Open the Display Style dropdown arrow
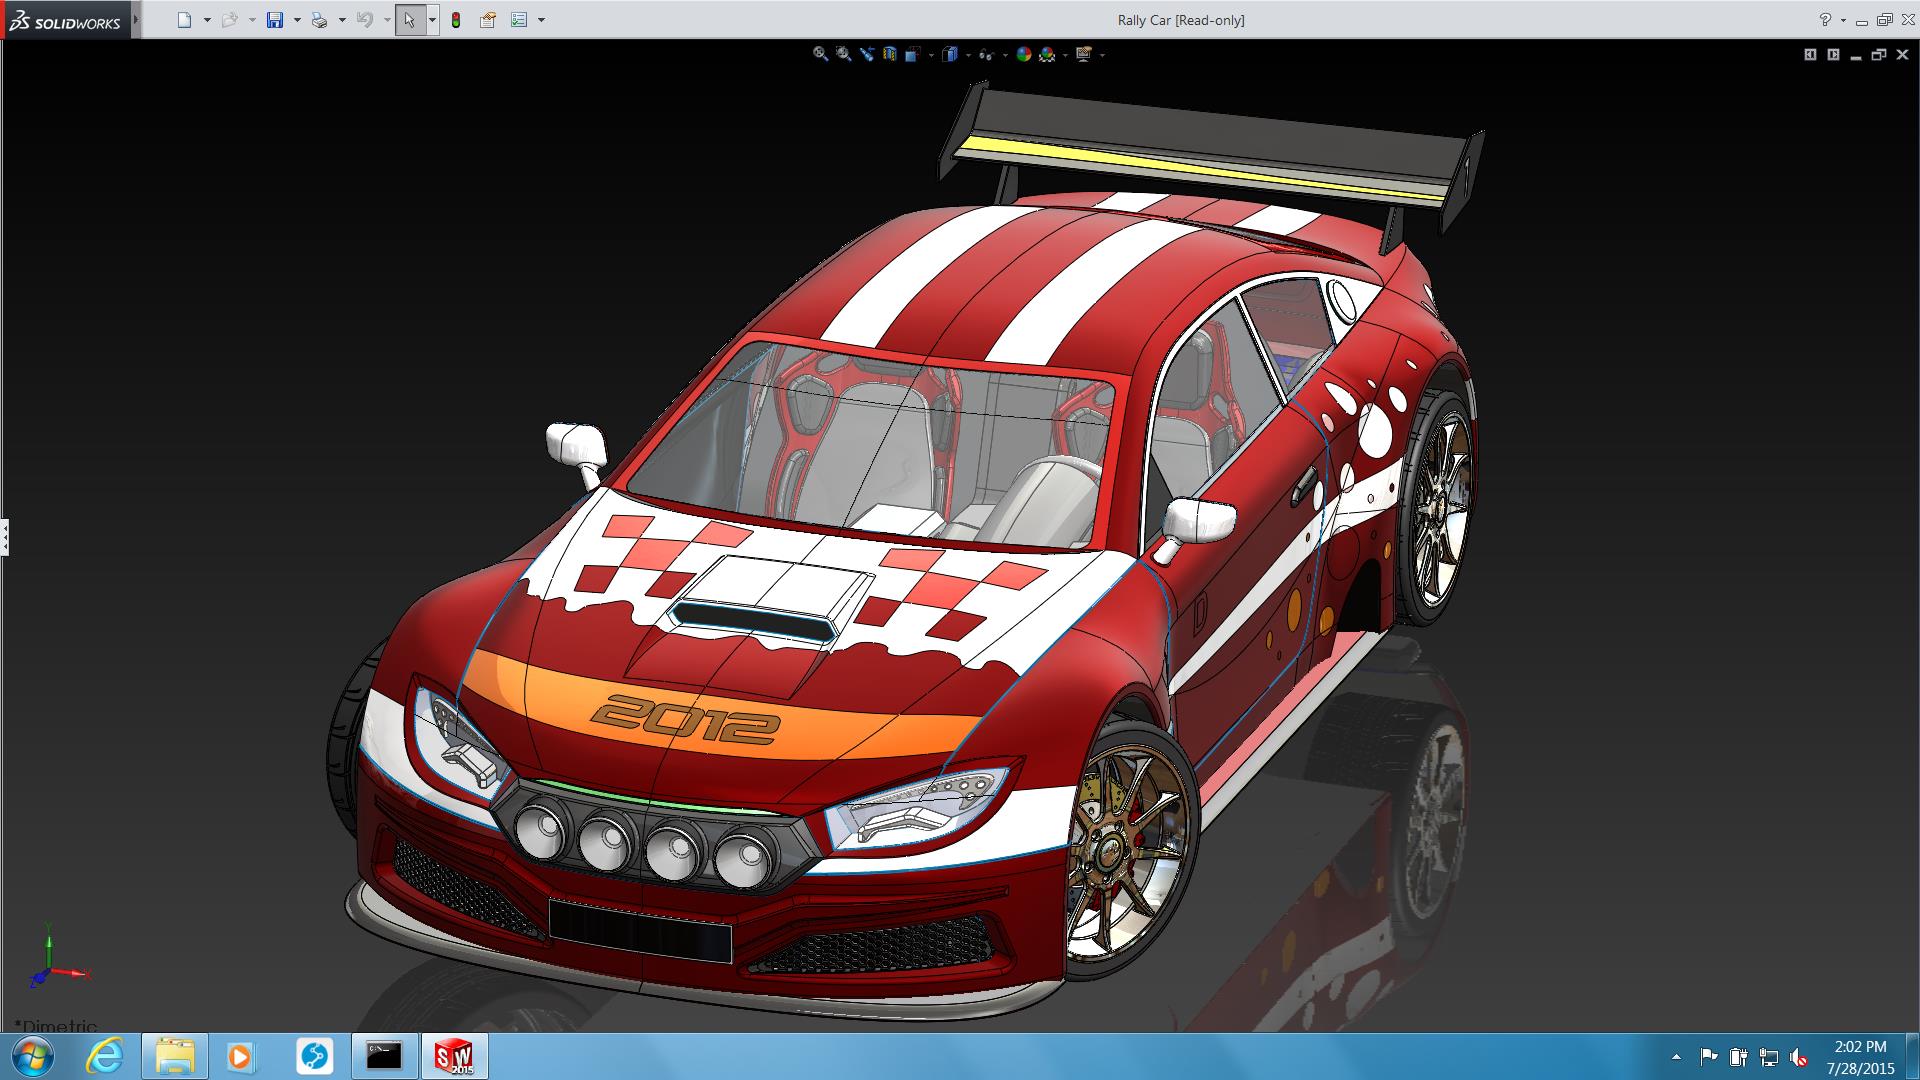 tap(968, 56)
